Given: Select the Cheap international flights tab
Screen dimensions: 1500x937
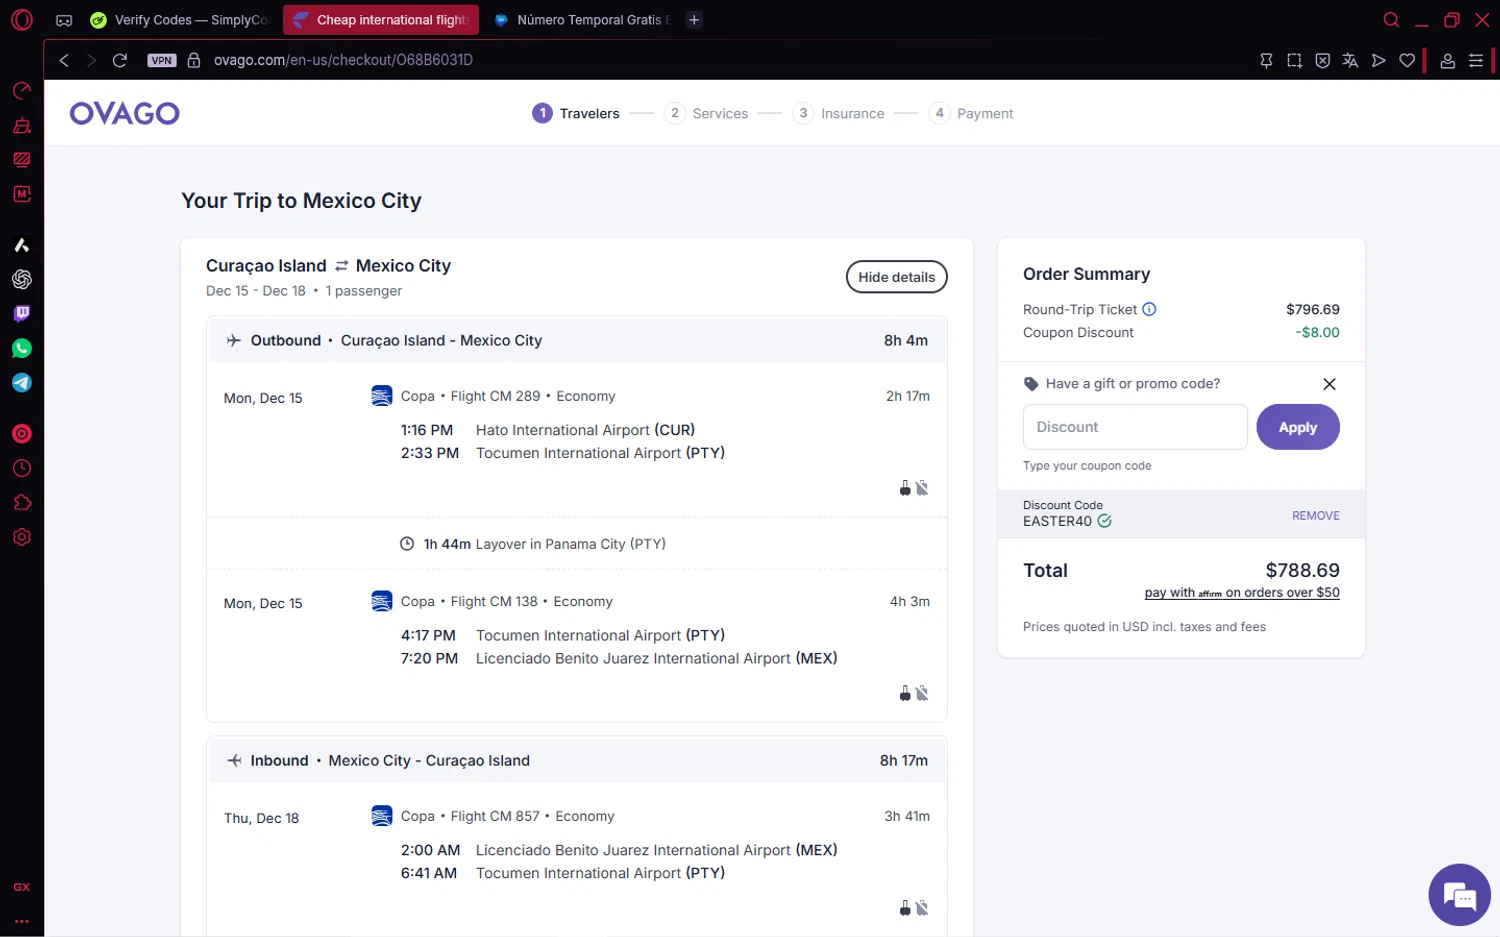Looking at the screenshot, I should (381, 20).
